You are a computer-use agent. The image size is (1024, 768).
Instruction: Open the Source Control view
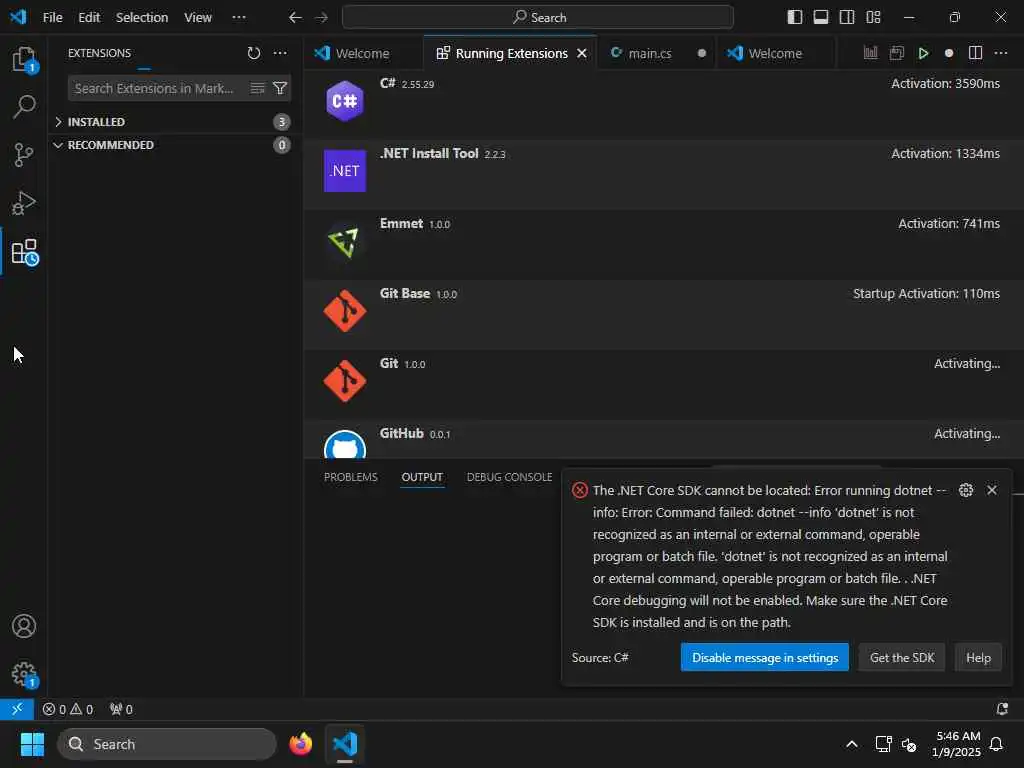coord(24,155)
